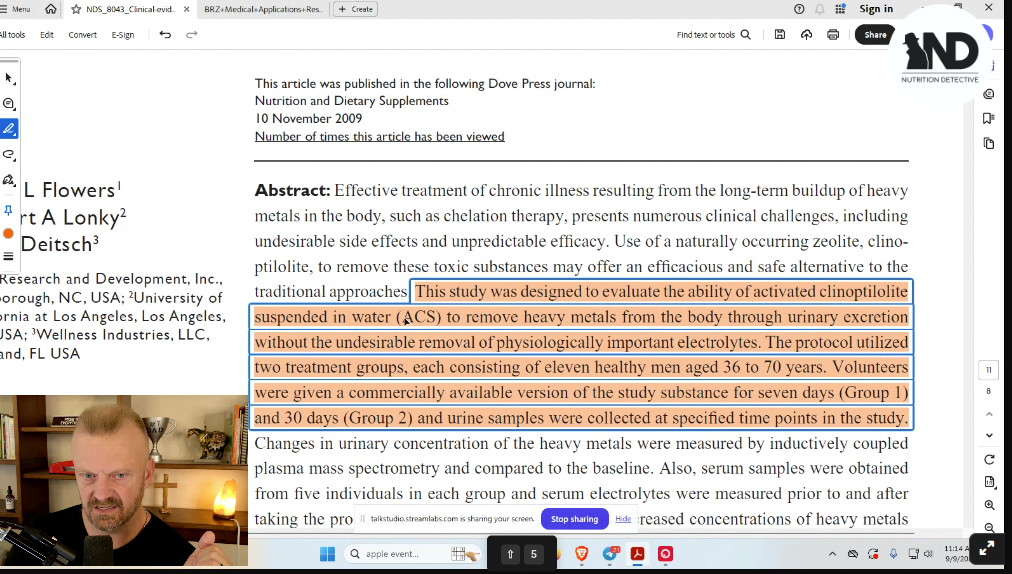Select the freehand lasso draw tool
This screenshot has height=574, width=1012.
(x=9, y=154)
